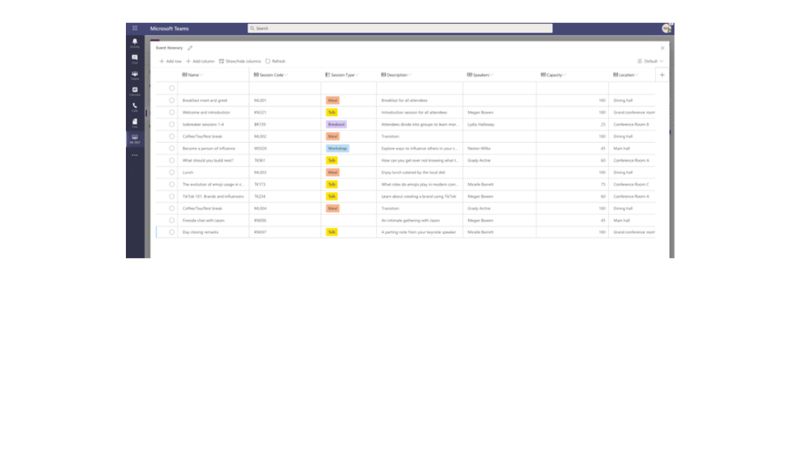Open the Activity bell in sidebar
The width and height of the screenshot is (800, 450).
pos(135,43)
